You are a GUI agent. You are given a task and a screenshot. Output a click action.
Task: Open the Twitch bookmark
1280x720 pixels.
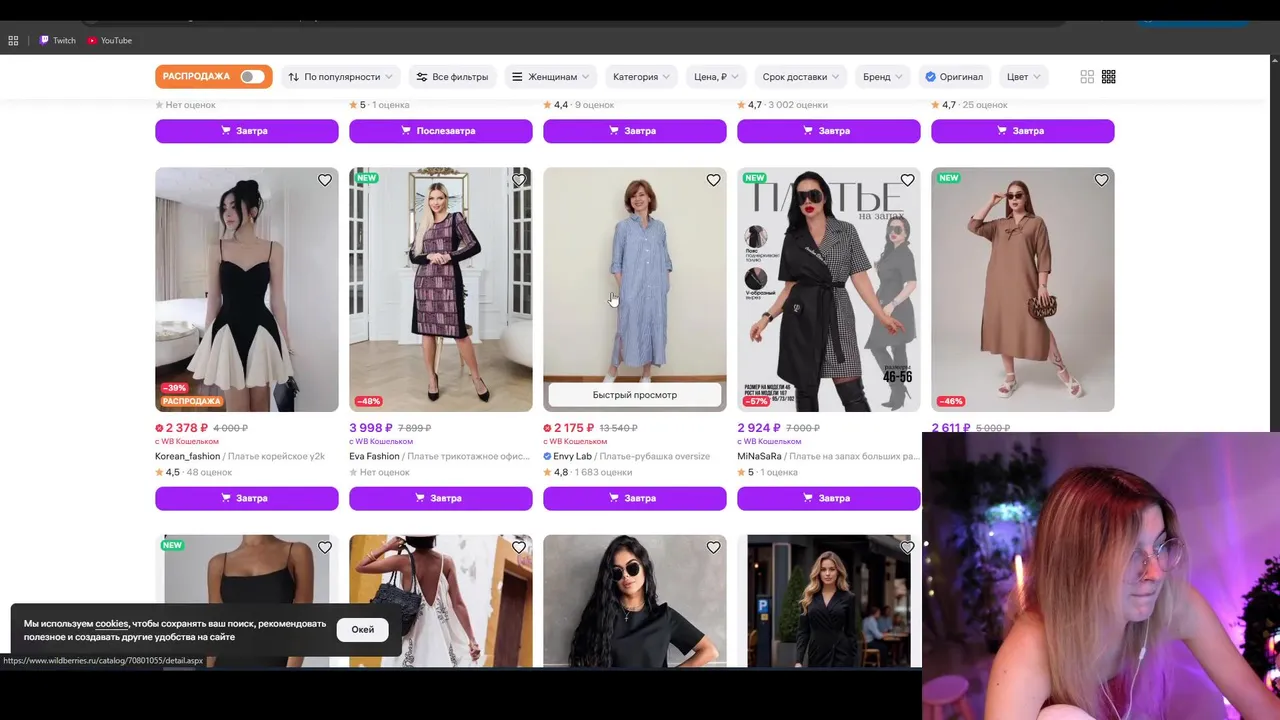click(58, 41)
